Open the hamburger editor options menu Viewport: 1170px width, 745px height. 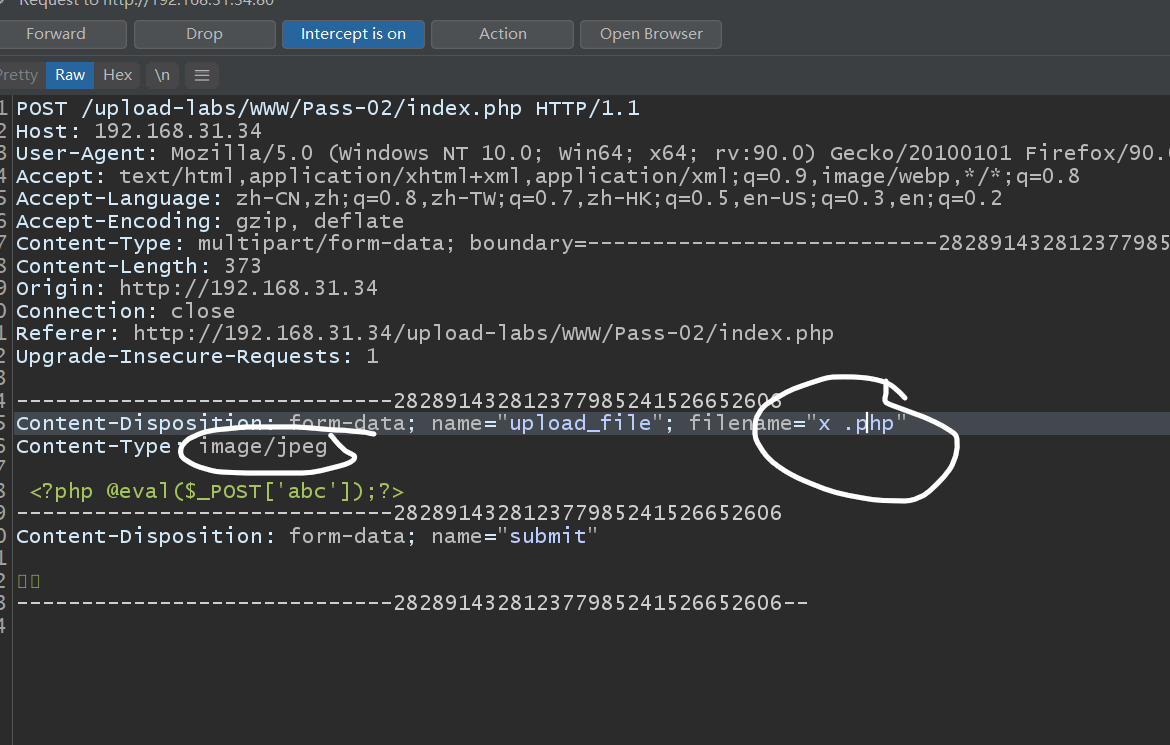coord(201,75)
